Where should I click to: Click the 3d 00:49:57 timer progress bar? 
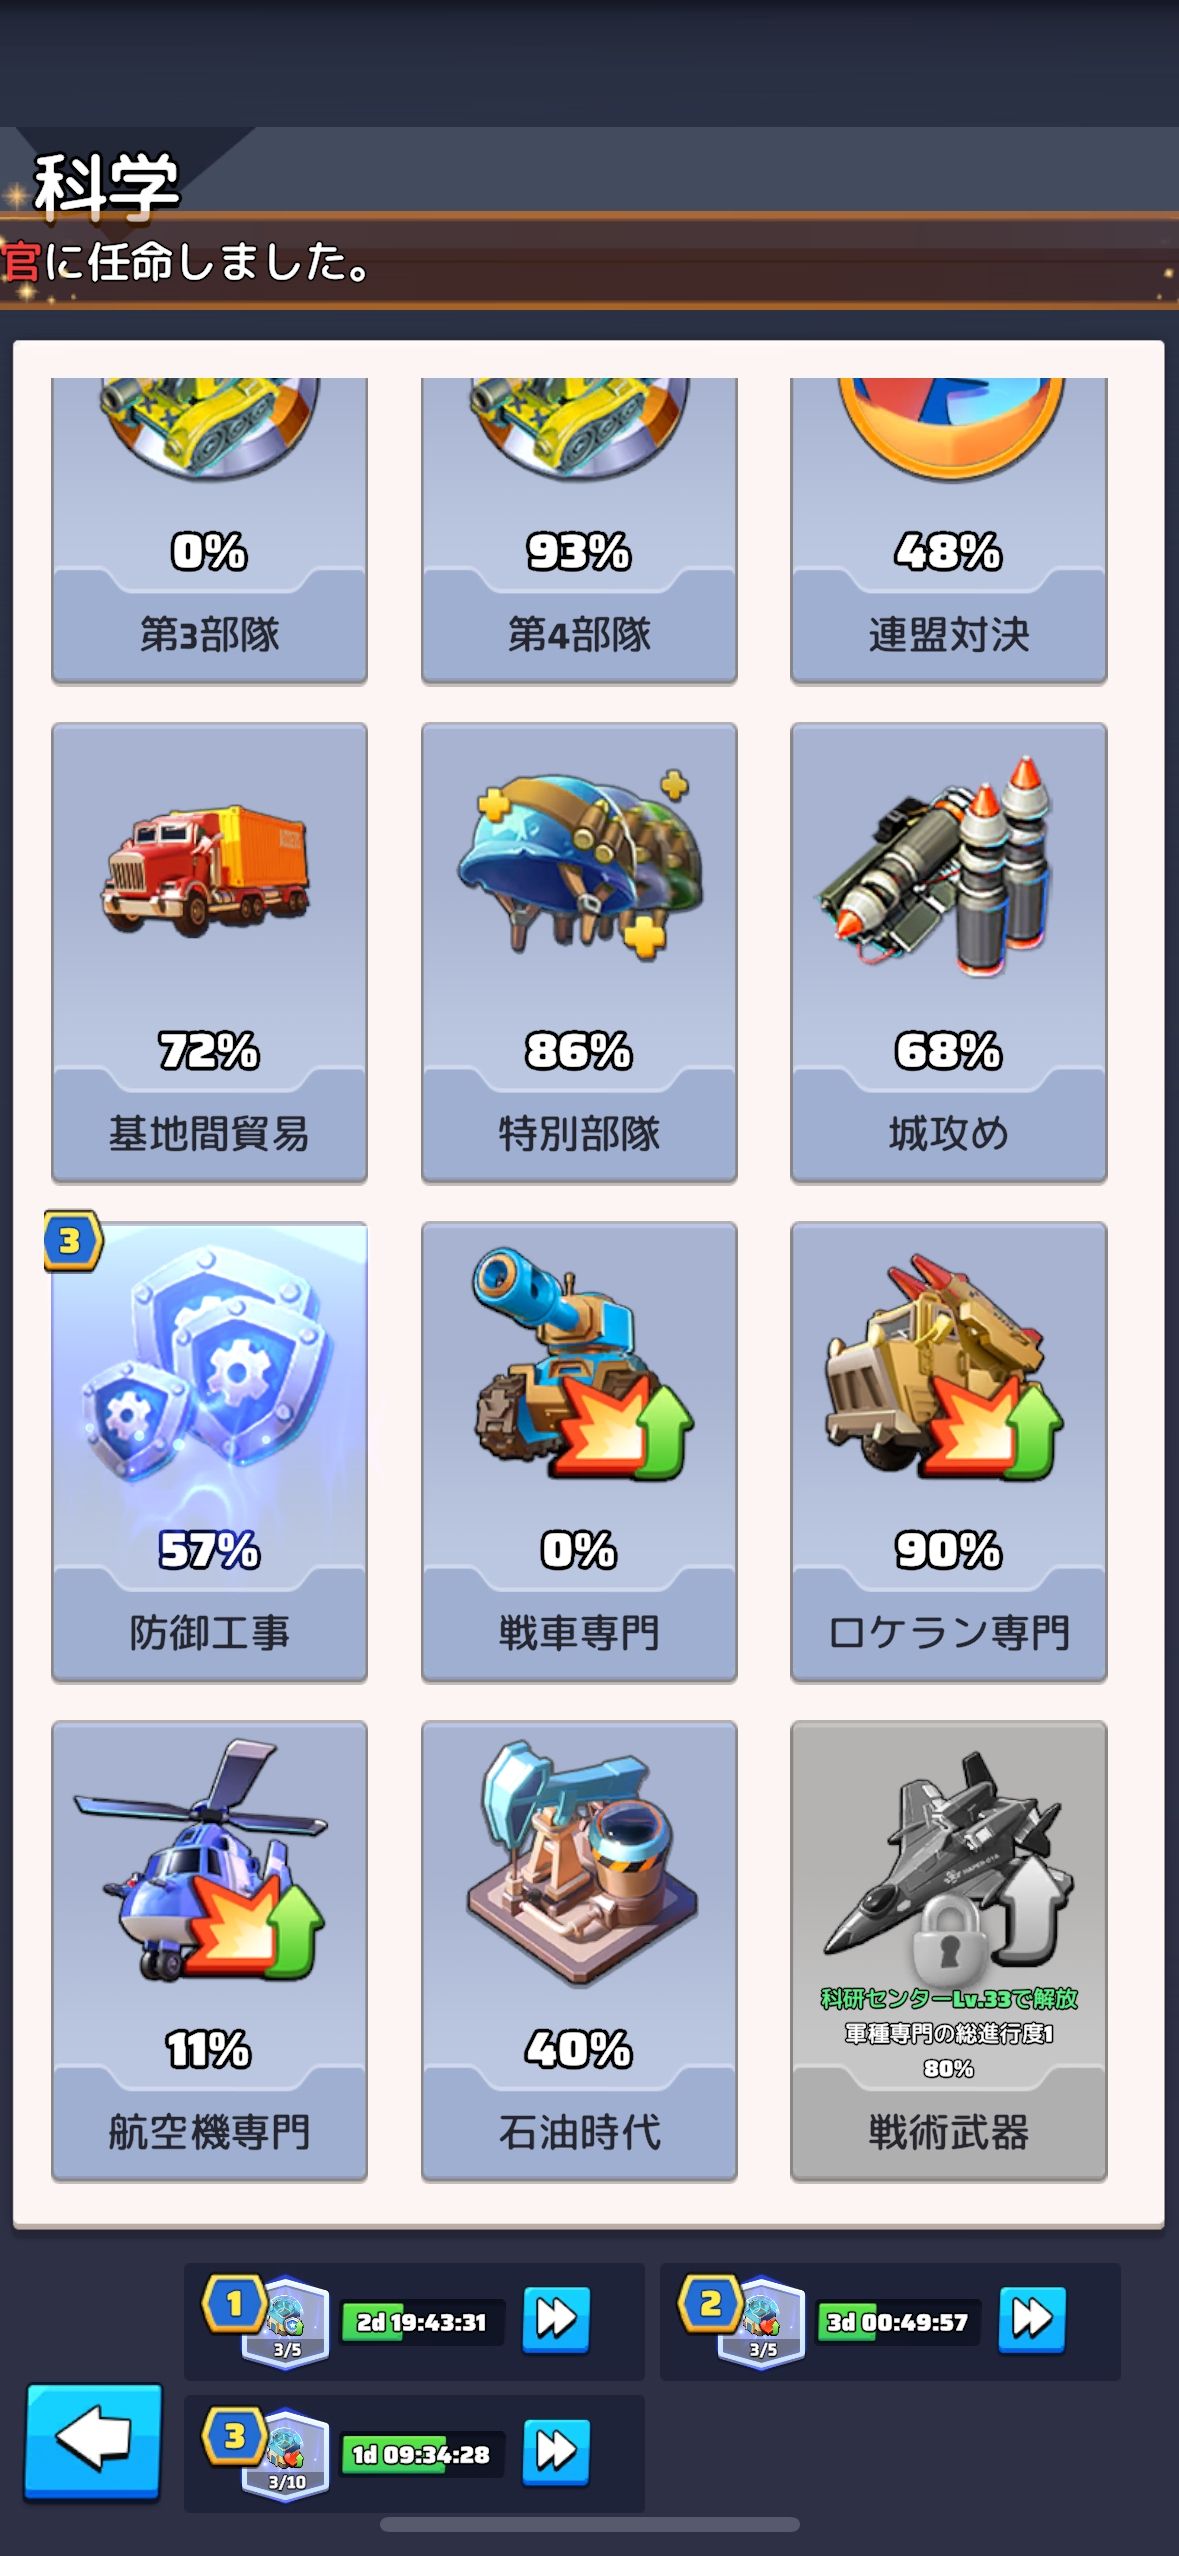tap(897, 2321)
